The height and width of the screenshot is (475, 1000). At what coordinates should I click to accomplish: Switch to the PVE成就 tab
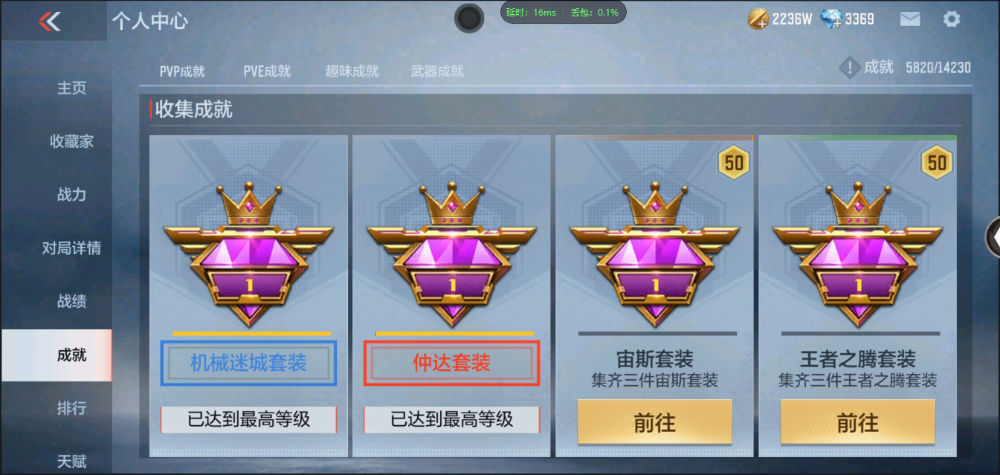click(x=267, y=71)
